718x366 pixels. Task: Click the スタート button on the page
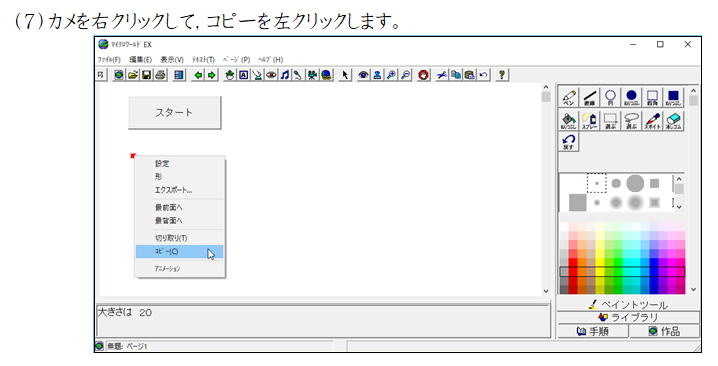pyautogui.click(x=174, y=112)
